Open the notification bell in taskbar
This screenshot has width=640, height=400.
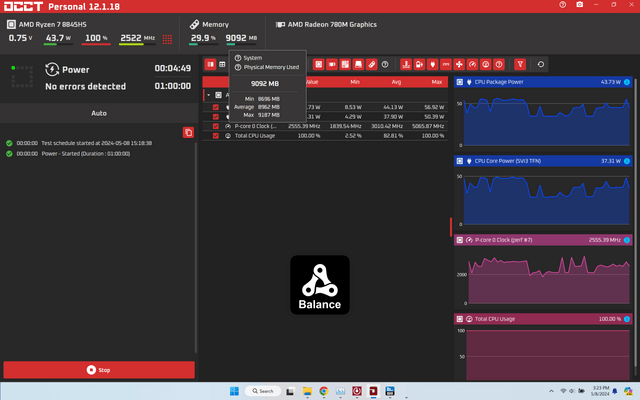pyautogui.click(x=615, y=391)
